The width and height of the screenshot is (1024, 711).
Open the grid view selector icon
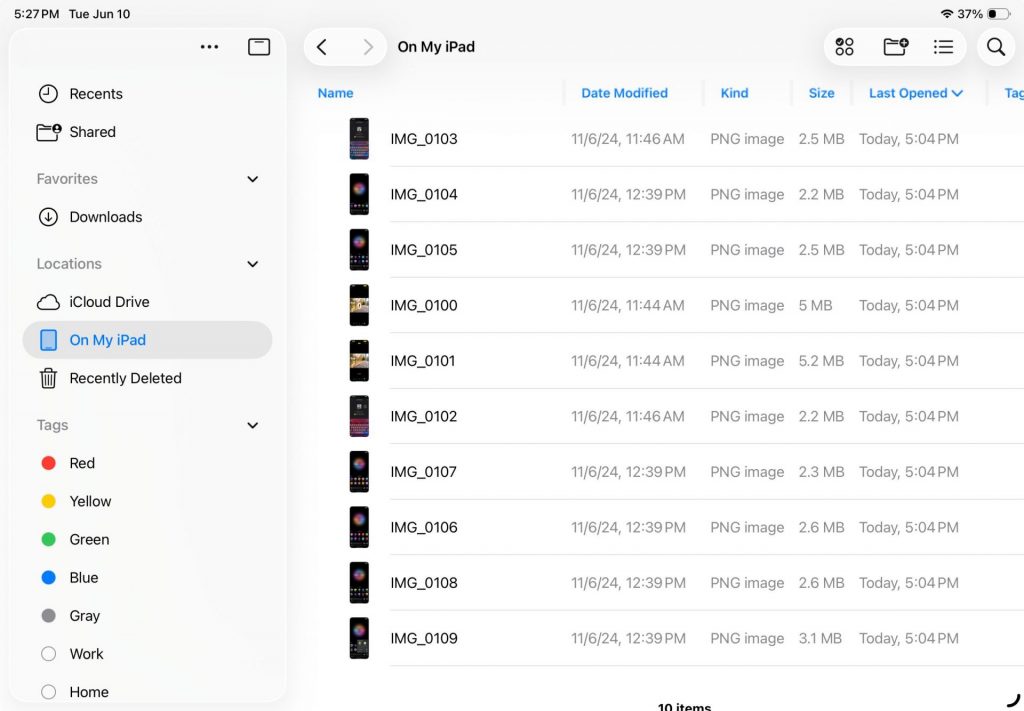click(845, 47)
